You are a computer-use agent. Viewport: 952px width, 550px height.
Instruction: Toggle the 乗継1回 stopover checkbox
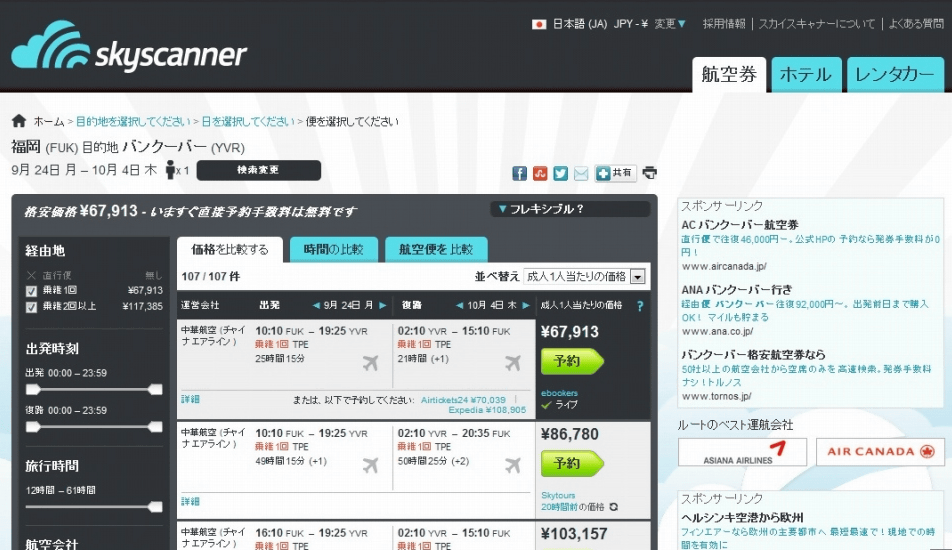click(x=32, y=291)
